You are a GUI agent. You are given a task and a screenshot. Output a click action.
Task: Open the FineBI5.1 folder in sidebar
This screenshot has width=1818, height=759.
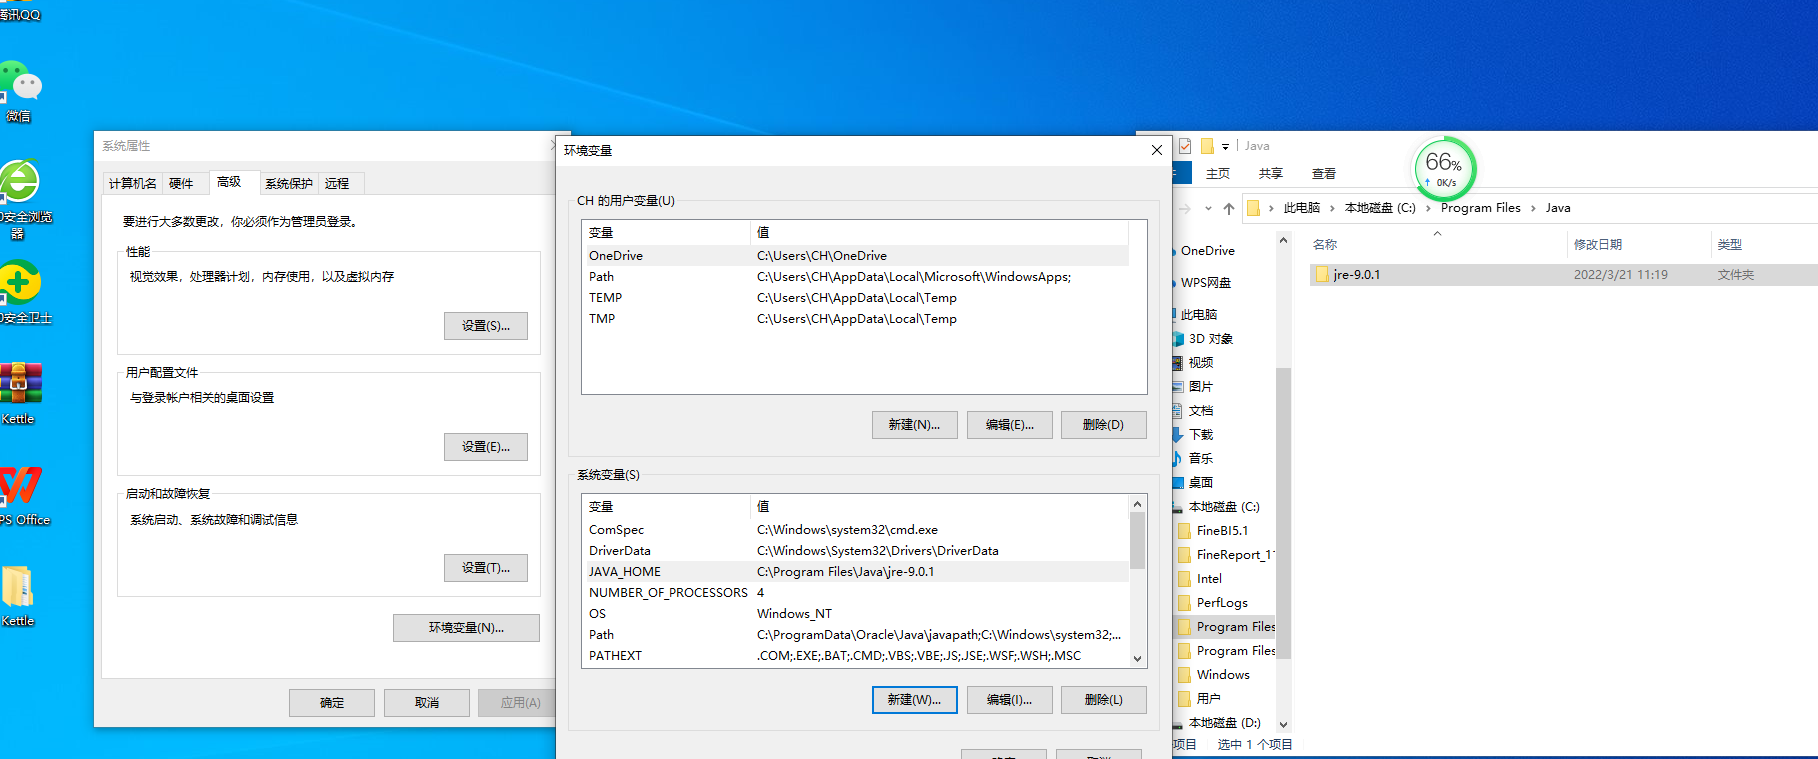coord(1222,531)
